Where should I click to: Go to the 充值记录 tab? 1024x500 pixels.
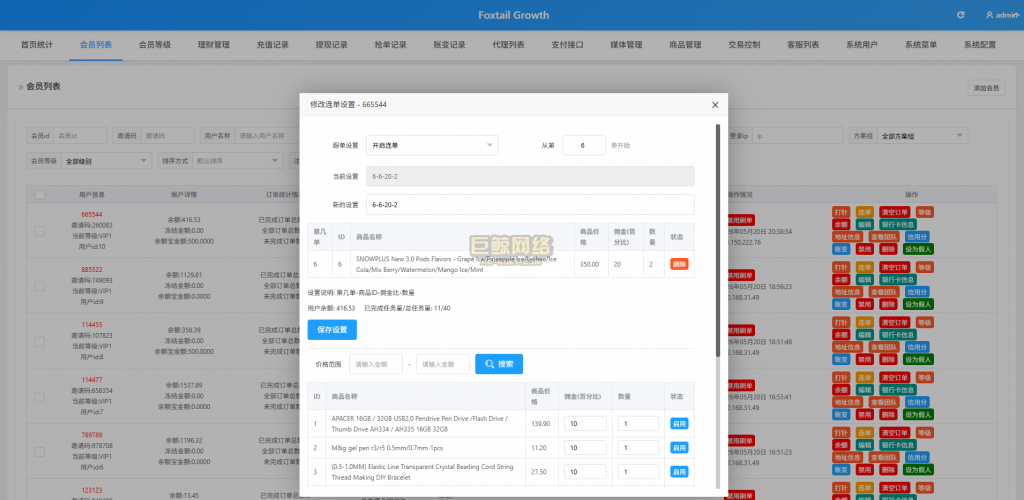(272, 45)
